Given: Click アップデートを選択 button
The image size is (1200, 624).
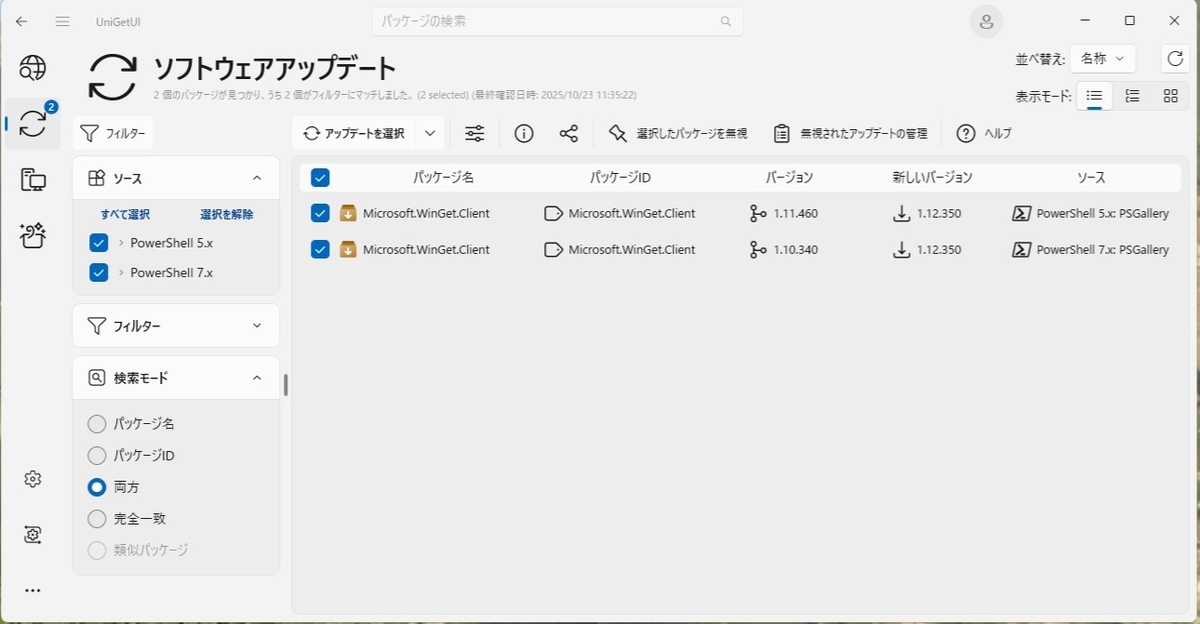Looking at the screenshot, I should (355, 133).
